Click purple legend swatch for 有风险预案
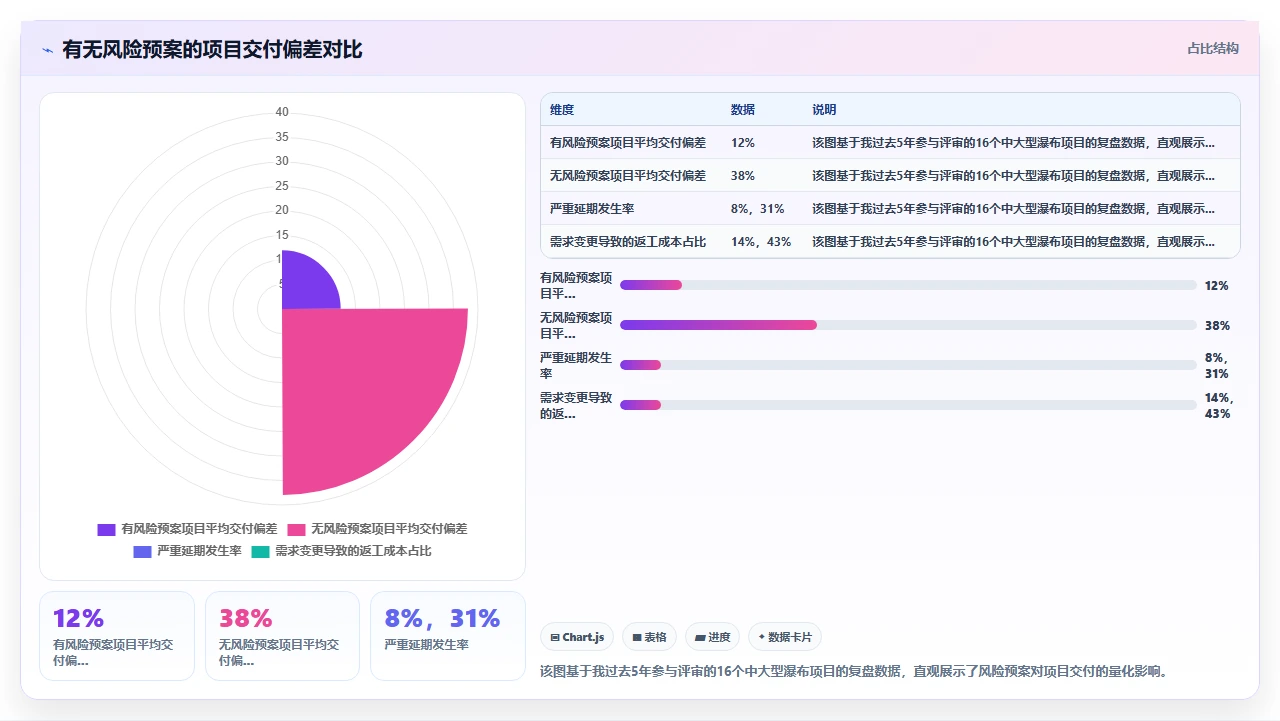 point(106,529)
